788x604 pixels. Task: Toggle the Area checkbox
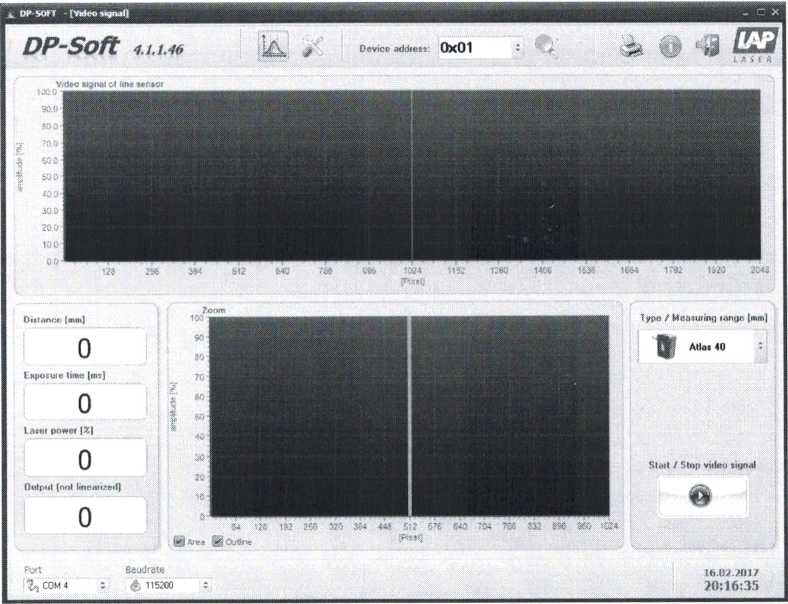coord(179,542)
